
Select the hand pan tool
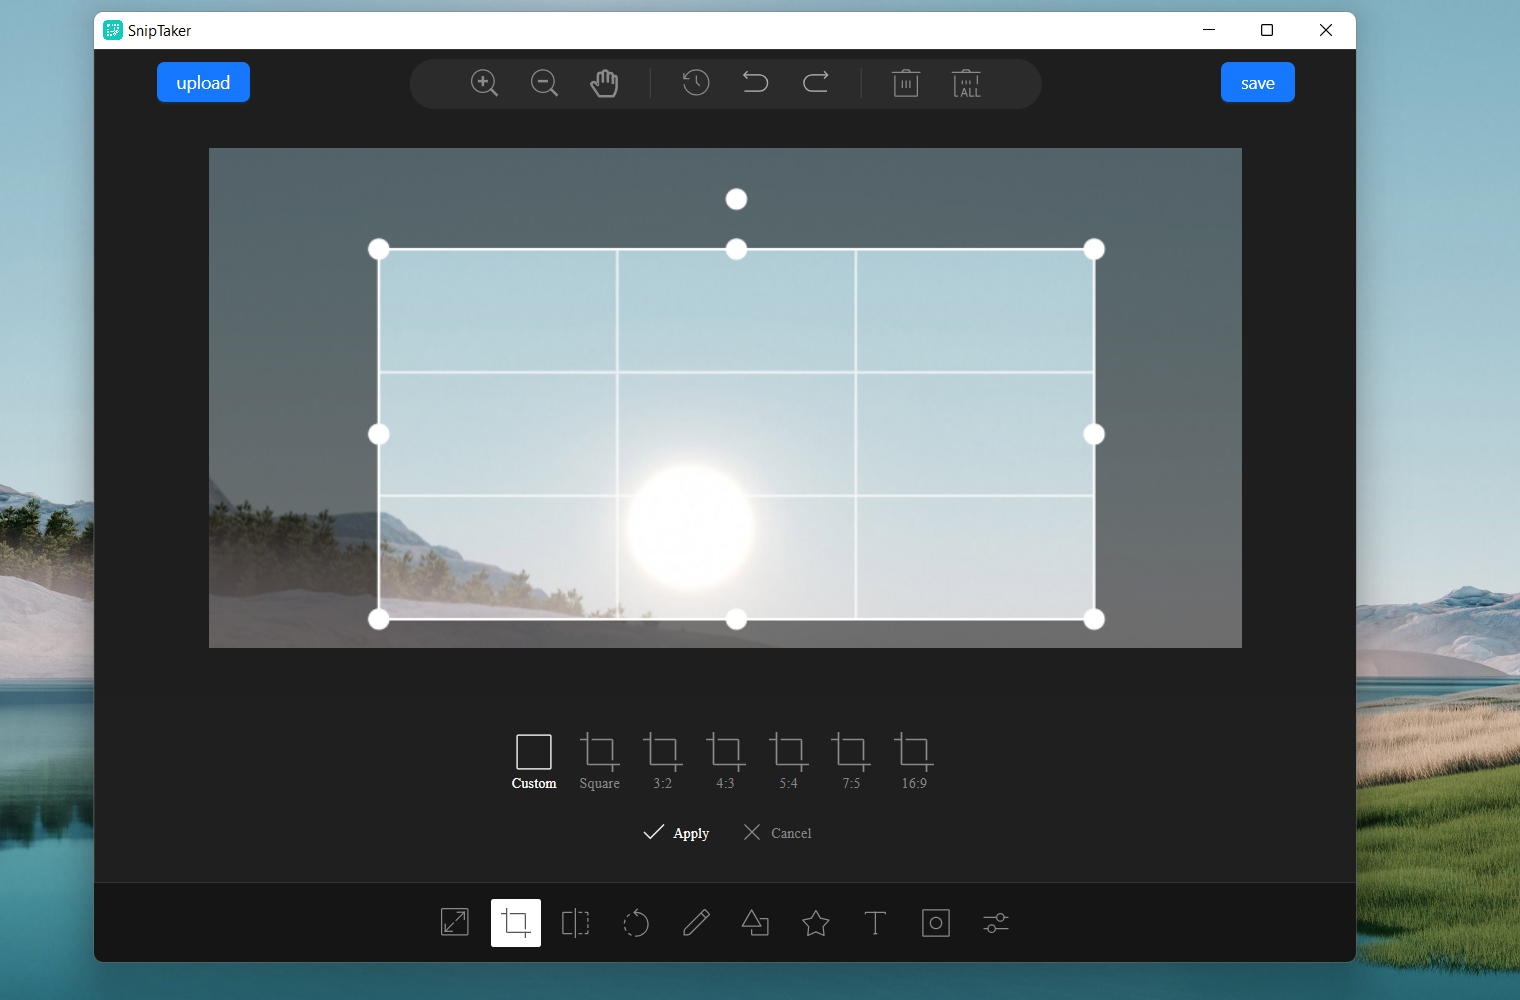pyautogui.click(x=604, y=83)
